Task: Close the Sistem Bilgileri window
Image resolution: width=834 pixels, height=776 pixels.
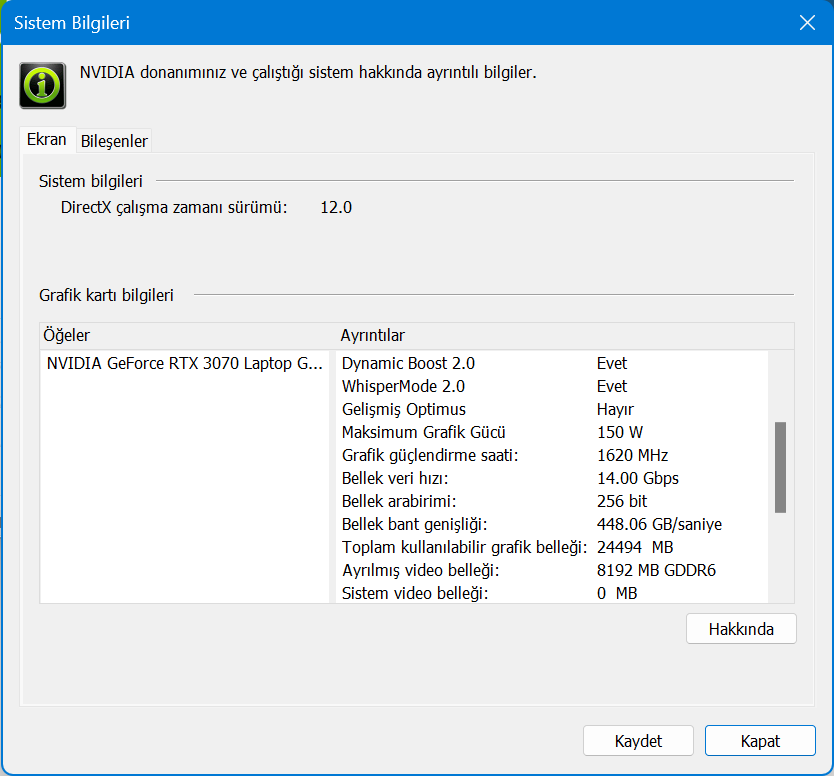Action: point(807,22)
